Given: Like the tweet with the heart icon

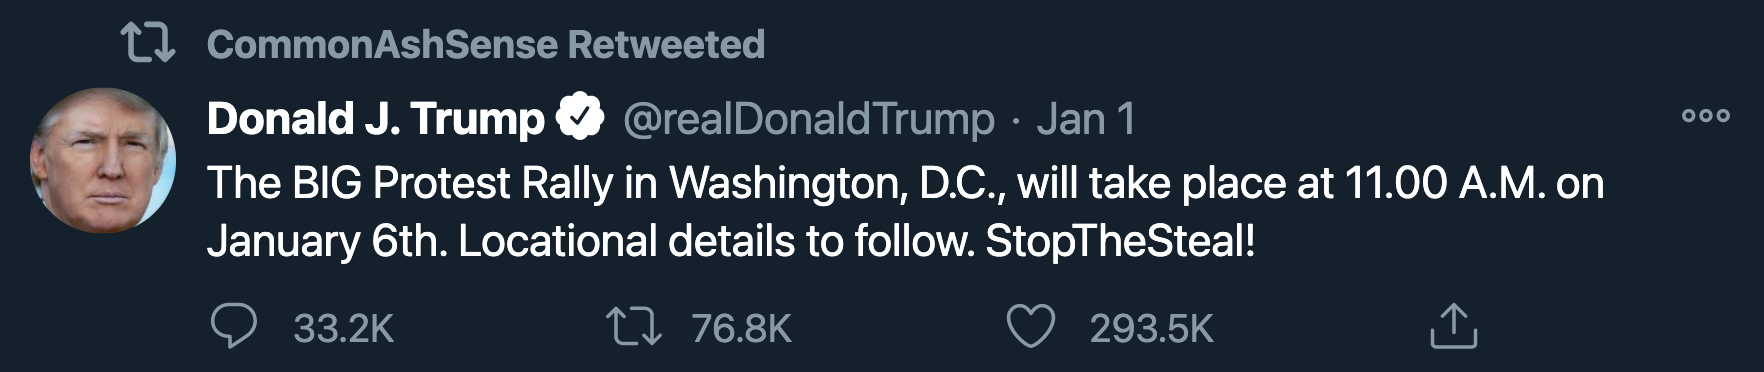Looking at the screenshot, I should coord(1030,327).
